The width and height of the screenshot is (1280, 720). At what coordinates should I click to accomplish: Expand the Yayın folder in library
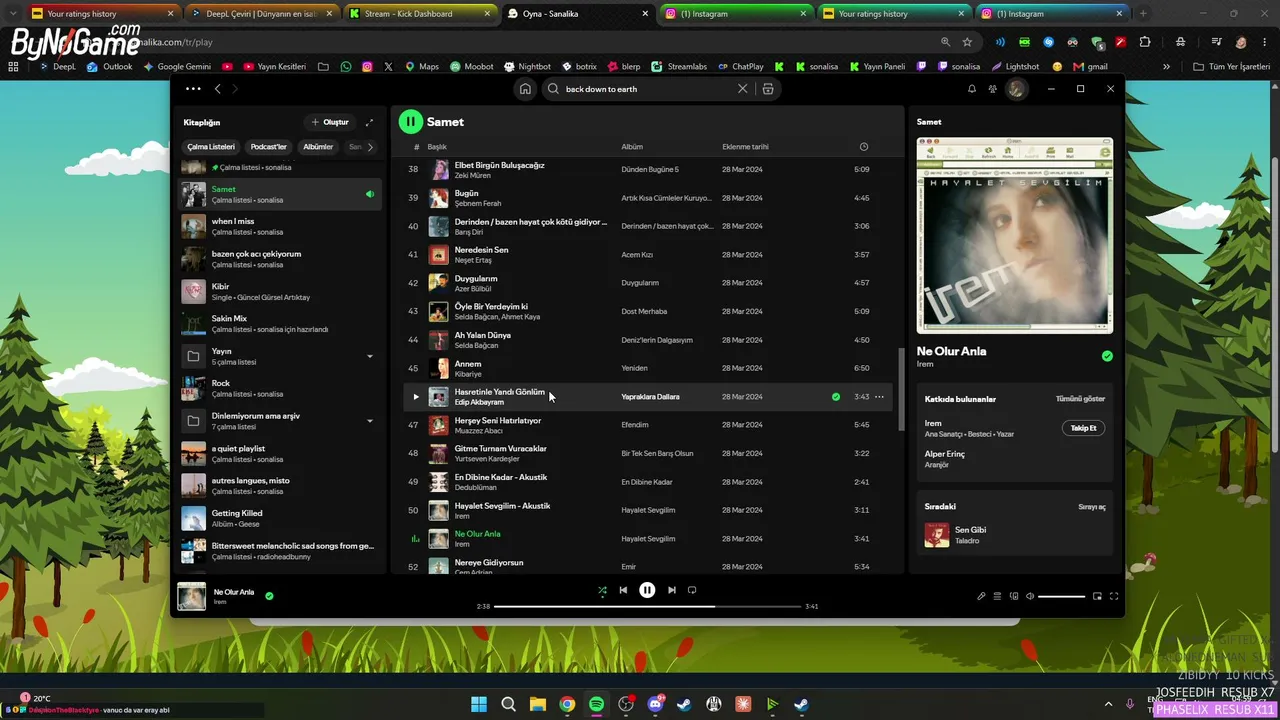coord(370,356)
